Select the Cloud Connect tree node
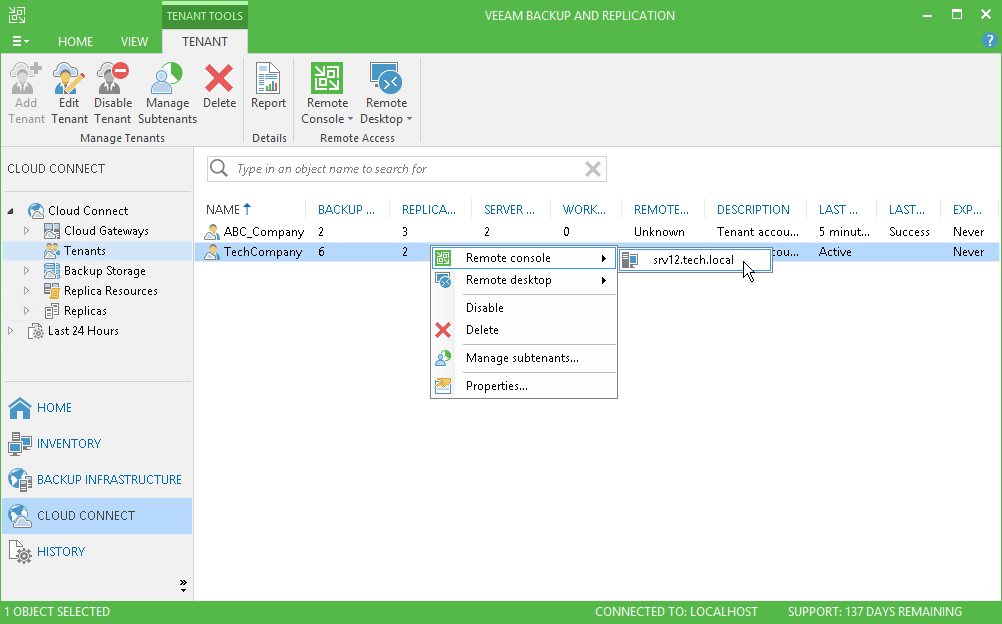 pyautogui.click(x=88, y=210)
